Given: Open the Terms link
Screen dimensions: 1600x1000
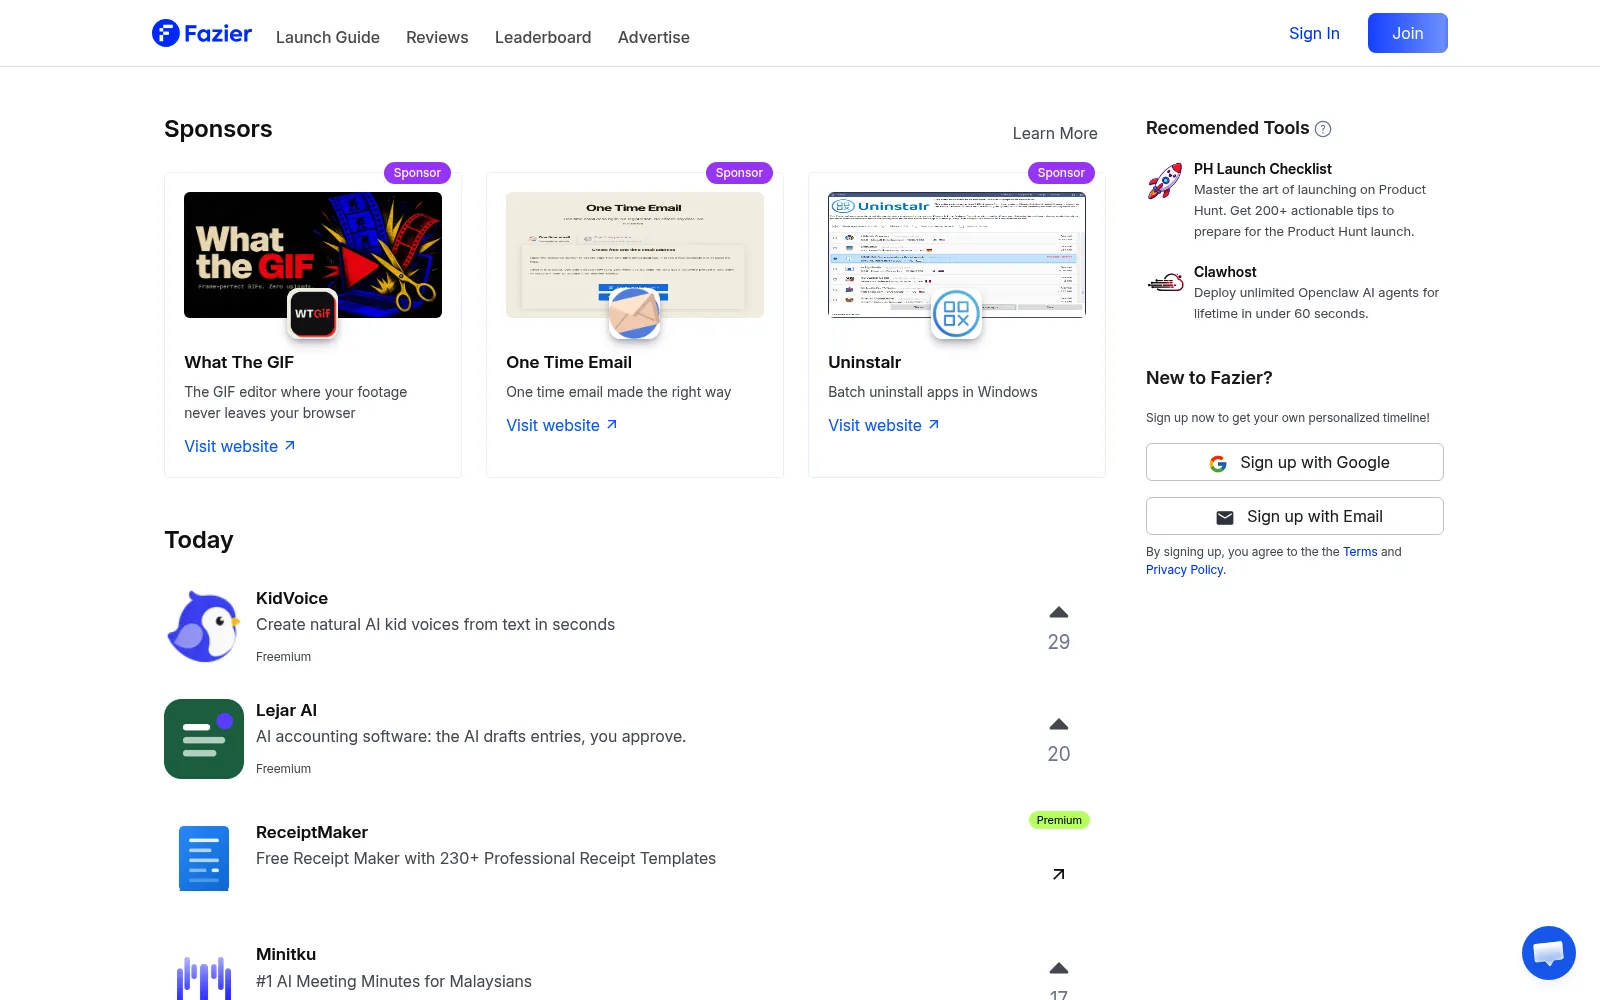Looking at the screenshot, I should (x=1360, y=552).
